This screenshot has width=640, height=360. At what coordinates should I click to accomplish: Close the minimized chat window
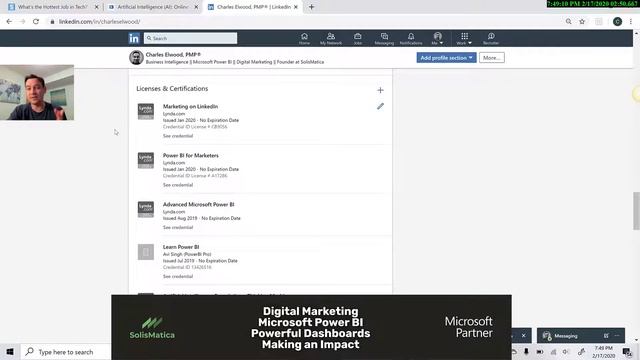524,336
